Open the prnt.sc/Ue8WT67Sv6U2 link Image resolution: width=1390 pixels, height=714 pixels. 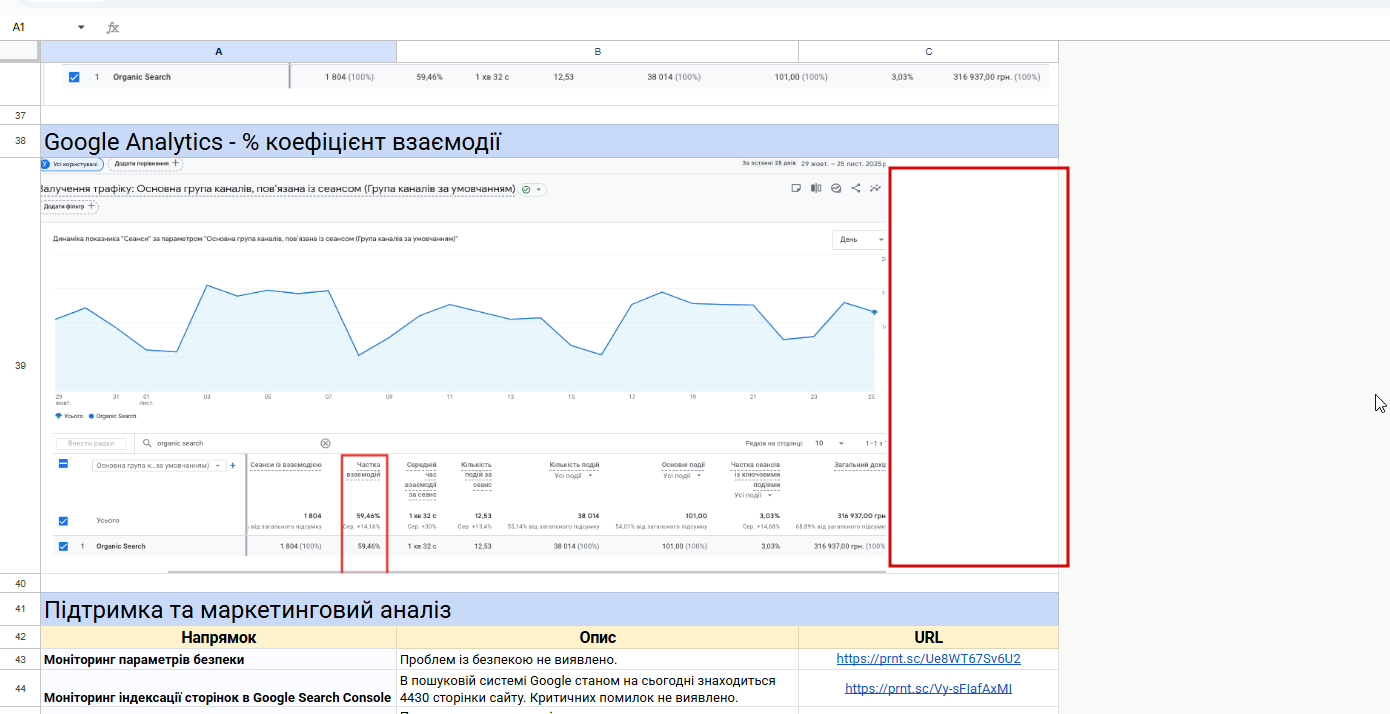[928, 659]
